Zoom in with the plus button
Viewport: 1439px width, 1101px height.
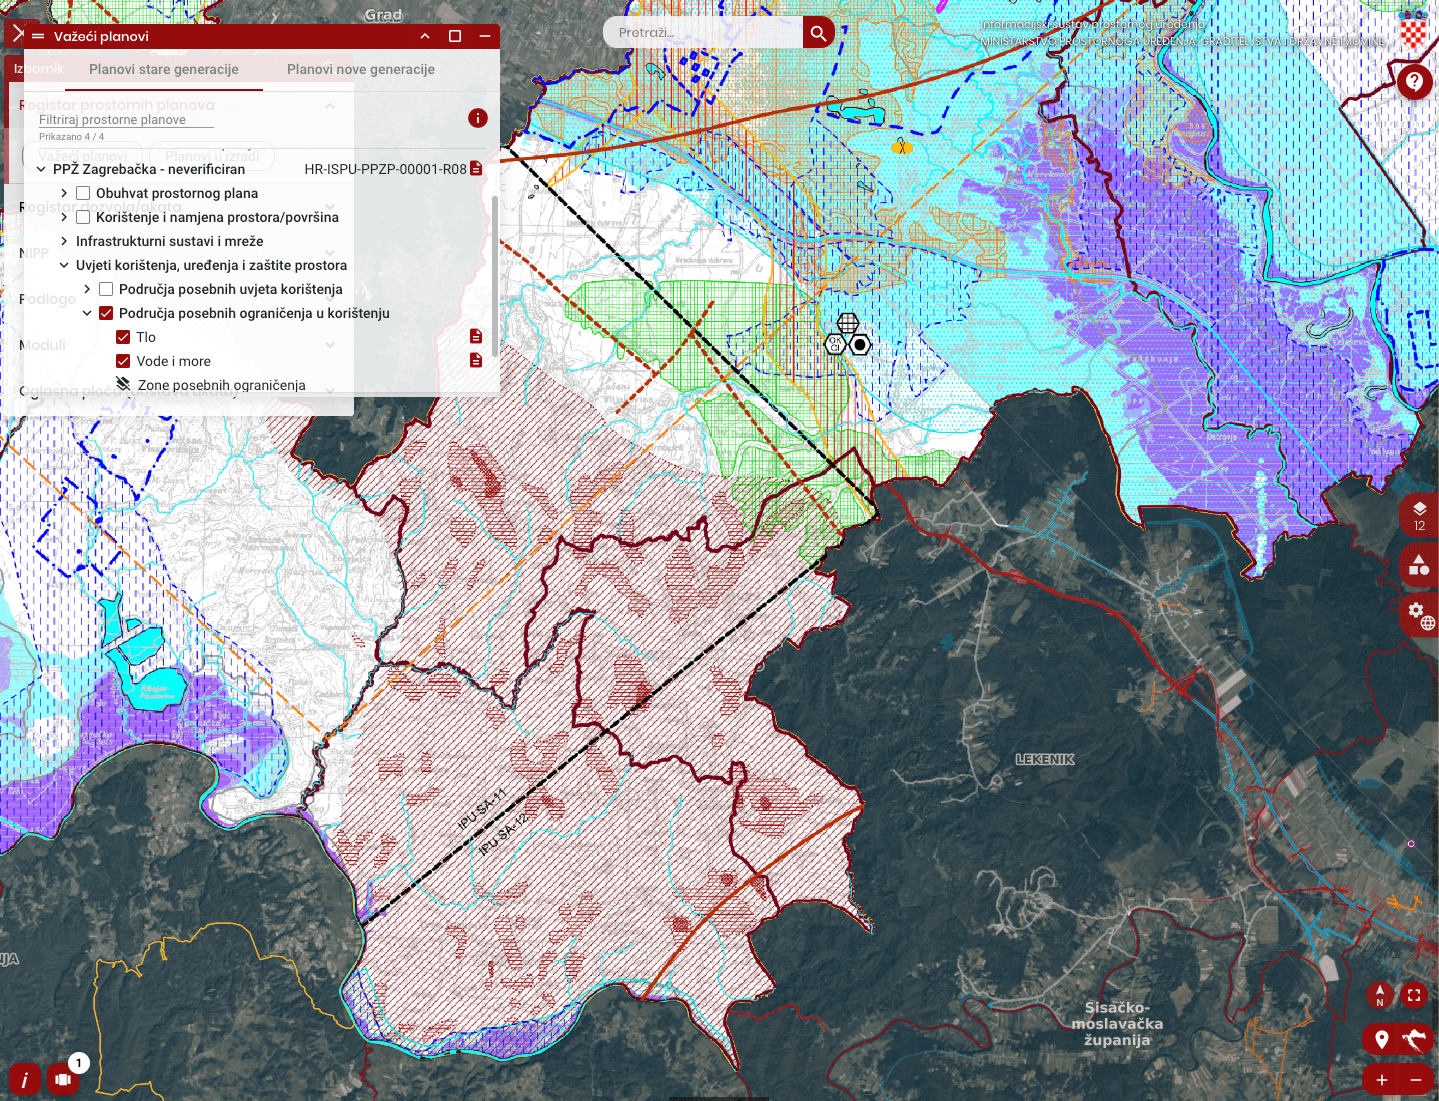point(1382,1080)
